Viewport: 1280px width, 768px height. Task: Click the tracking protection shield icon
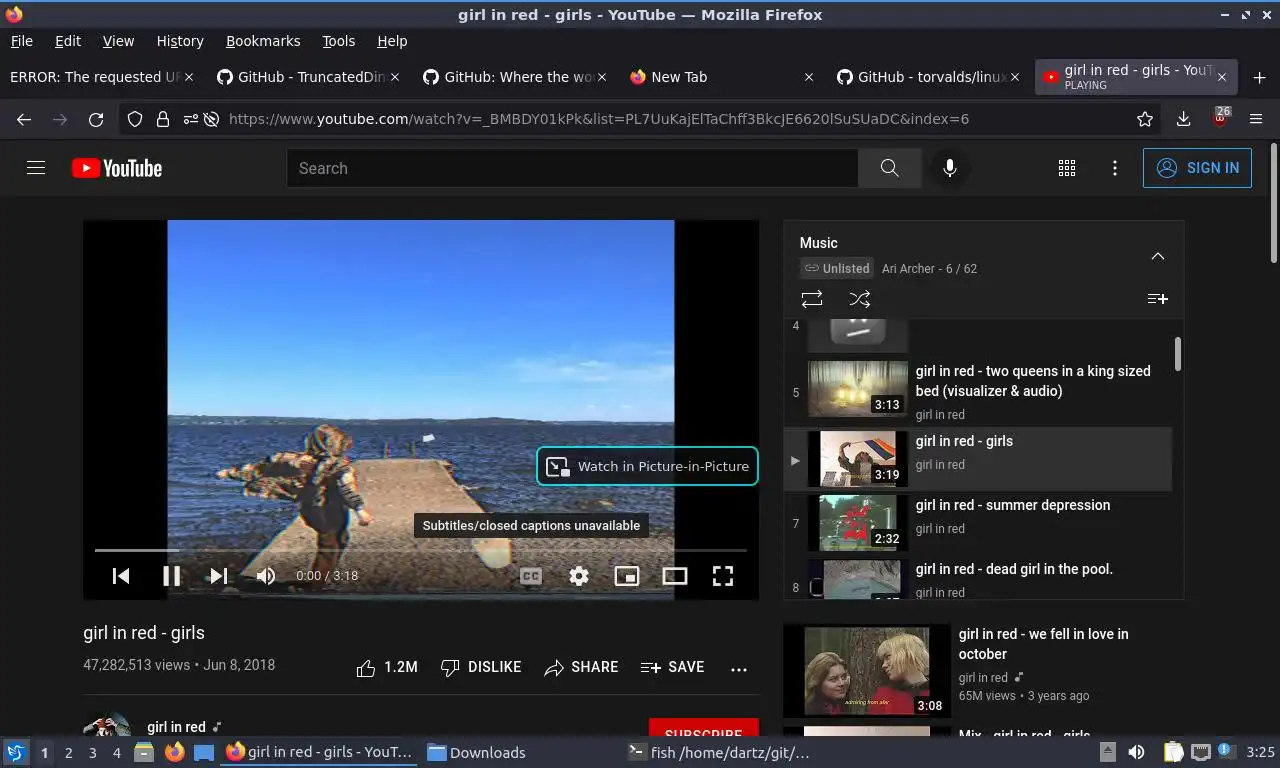click(x=135, y=119)
